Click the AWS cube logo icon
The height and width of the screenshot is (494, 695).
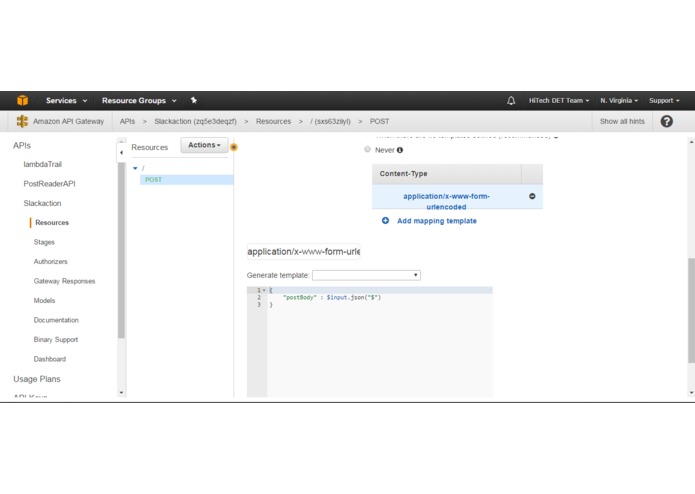click(x=22, y=100)
